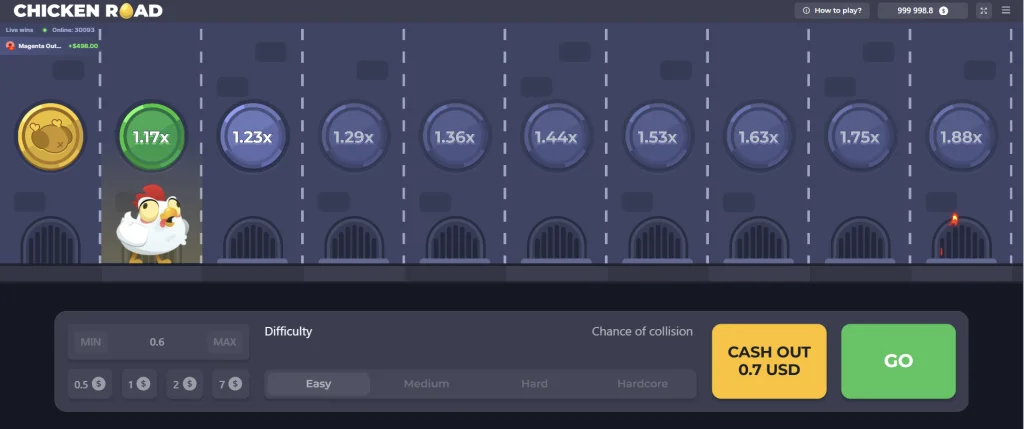Click the white chicken character
Screen dimensions: 1024x429
coord(152,224)
